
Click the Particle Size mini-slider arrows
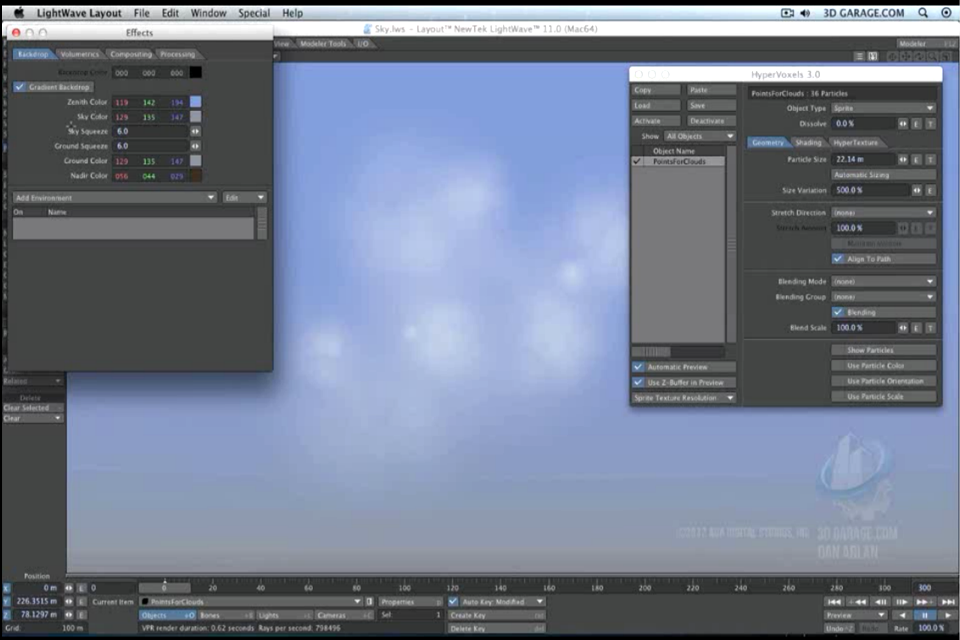pyautogui.click(x=903, y=159)
